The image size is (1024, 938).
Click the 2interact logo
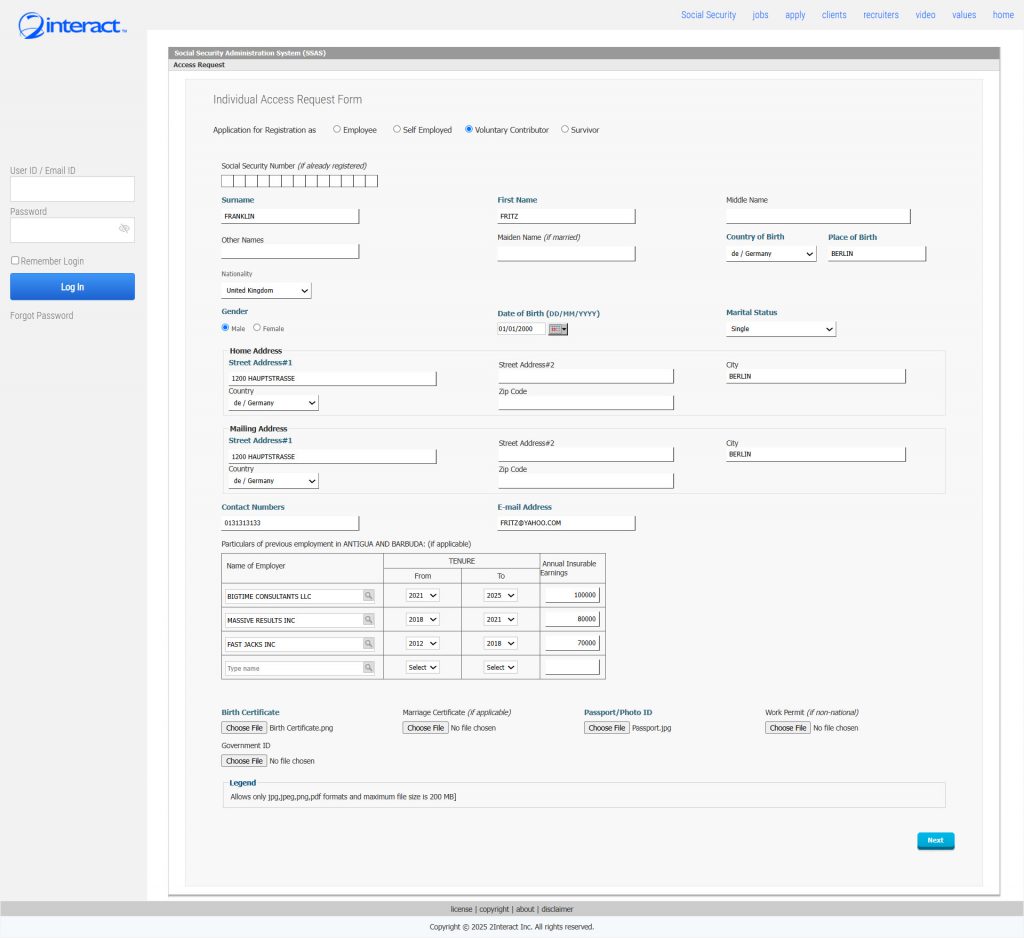point(72,25)
